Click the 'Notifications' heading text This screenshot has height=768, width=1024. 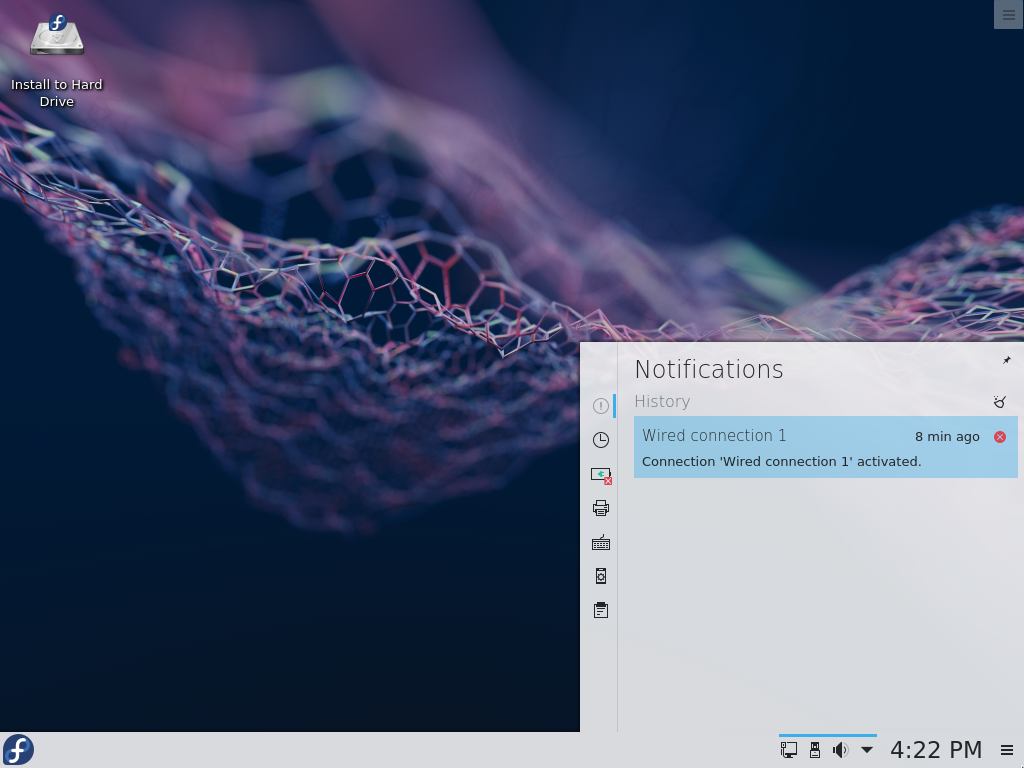pyautogui.click(x=709, y=370)
